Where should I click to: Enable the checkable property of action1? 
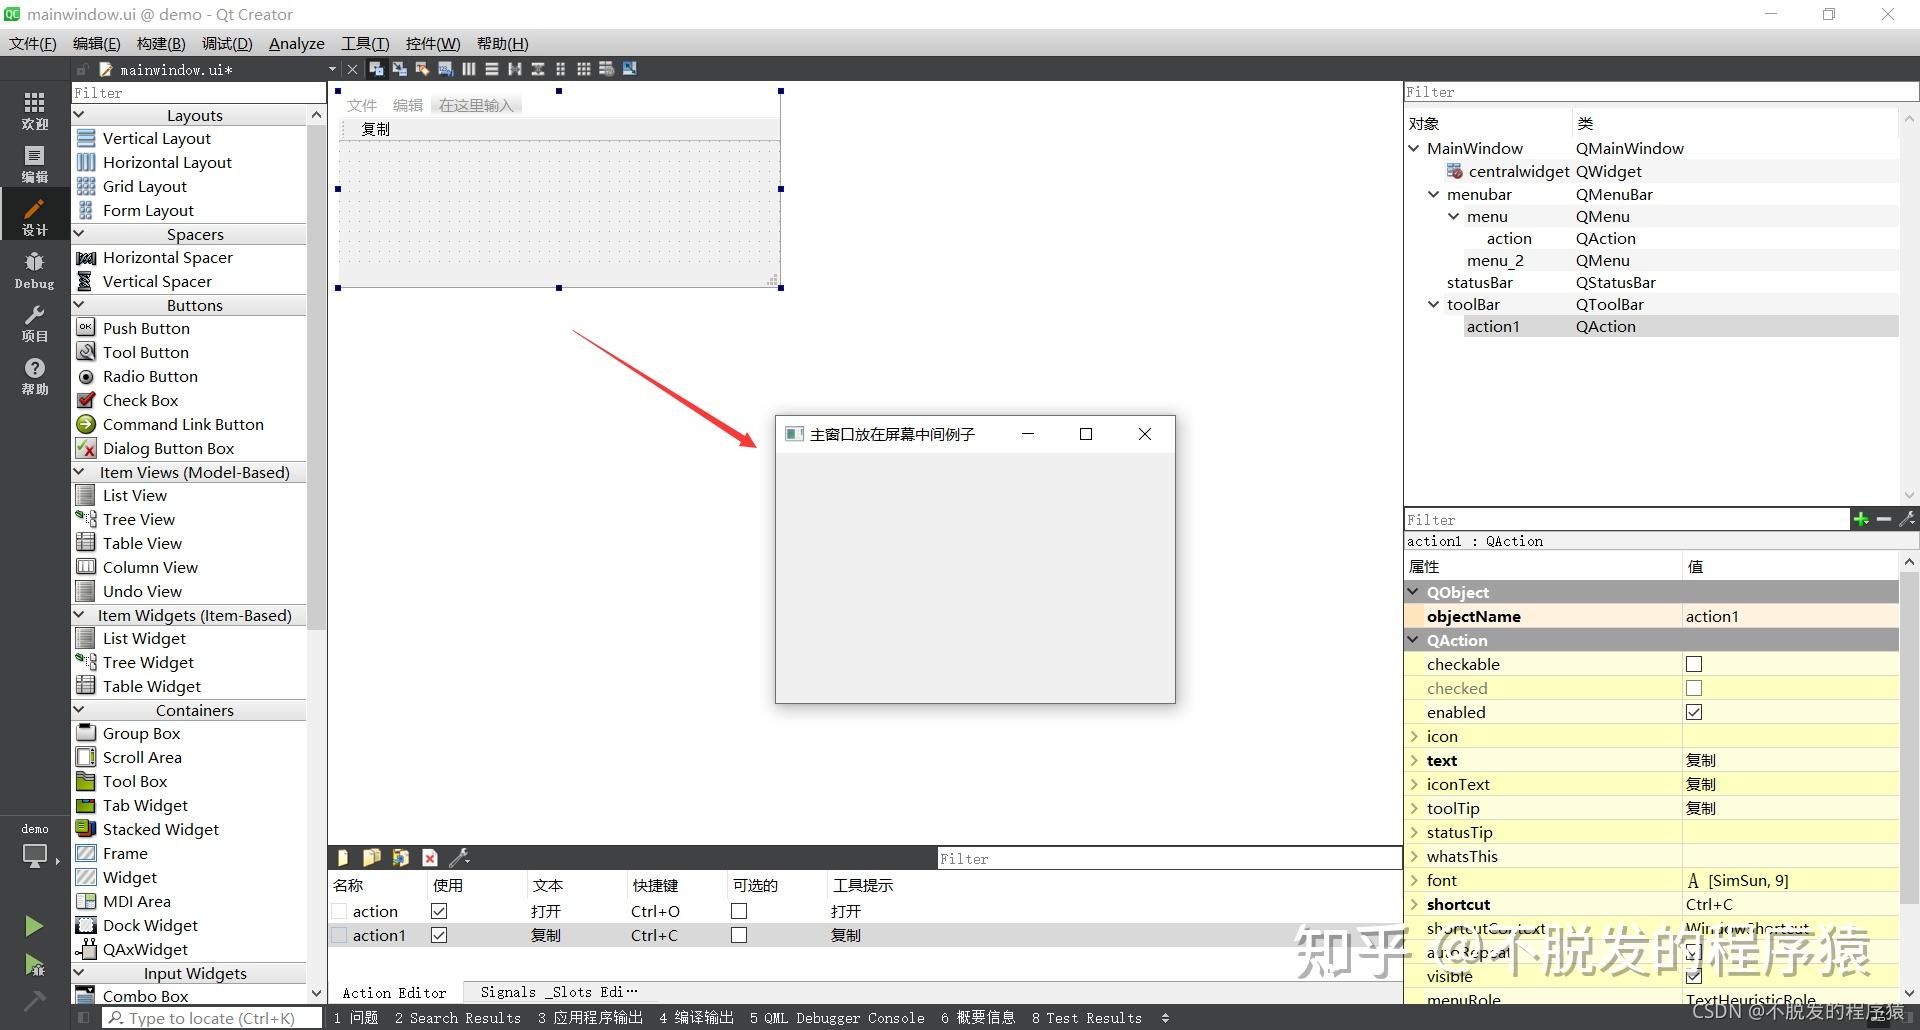pos(1694,664)
